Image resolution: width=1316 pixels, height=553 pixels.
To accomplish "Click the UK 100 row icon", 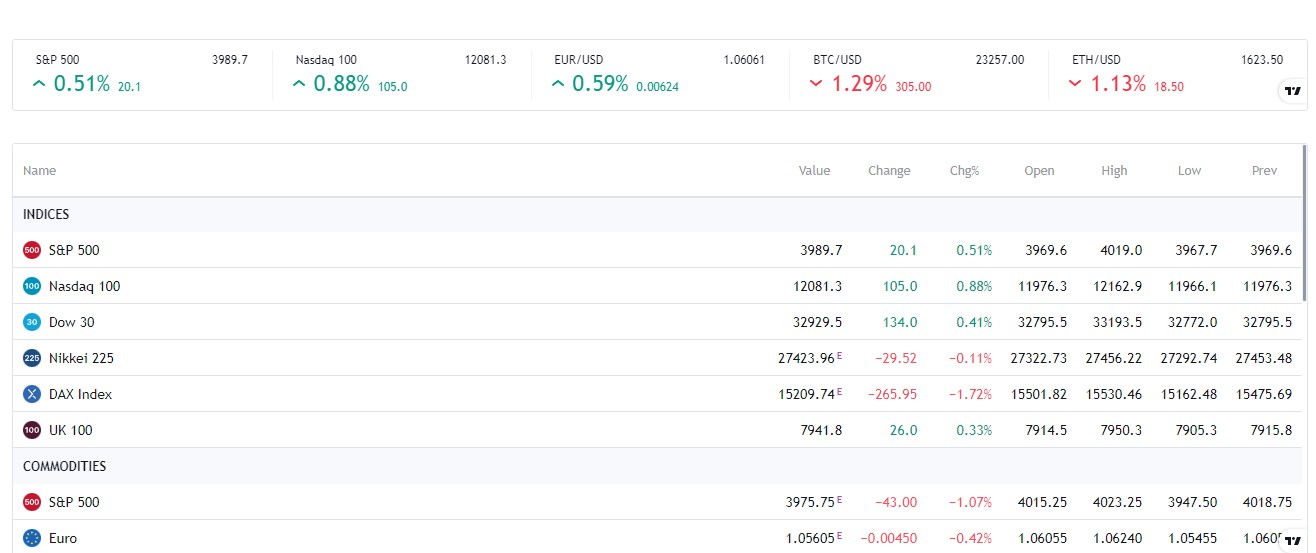I will [32, 430].
